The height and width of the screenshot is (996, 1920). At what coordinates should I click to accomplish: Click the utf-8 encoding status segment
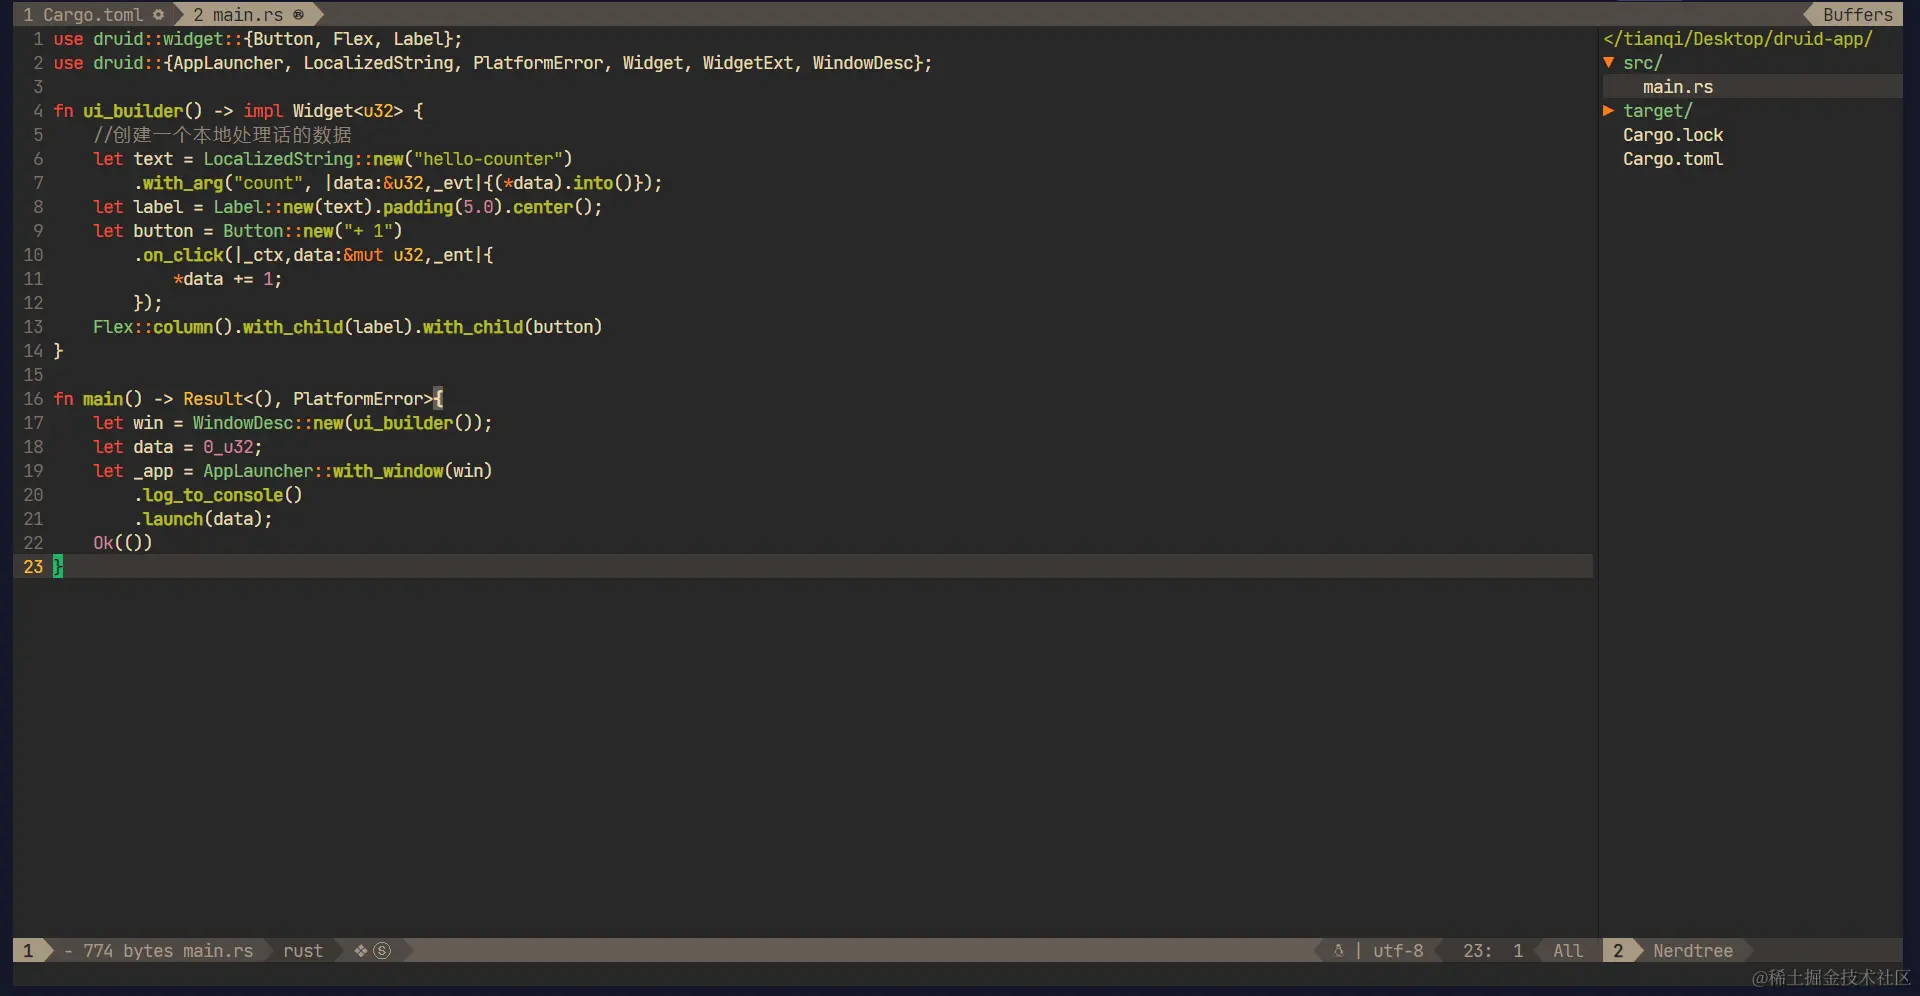[1398, 950]
